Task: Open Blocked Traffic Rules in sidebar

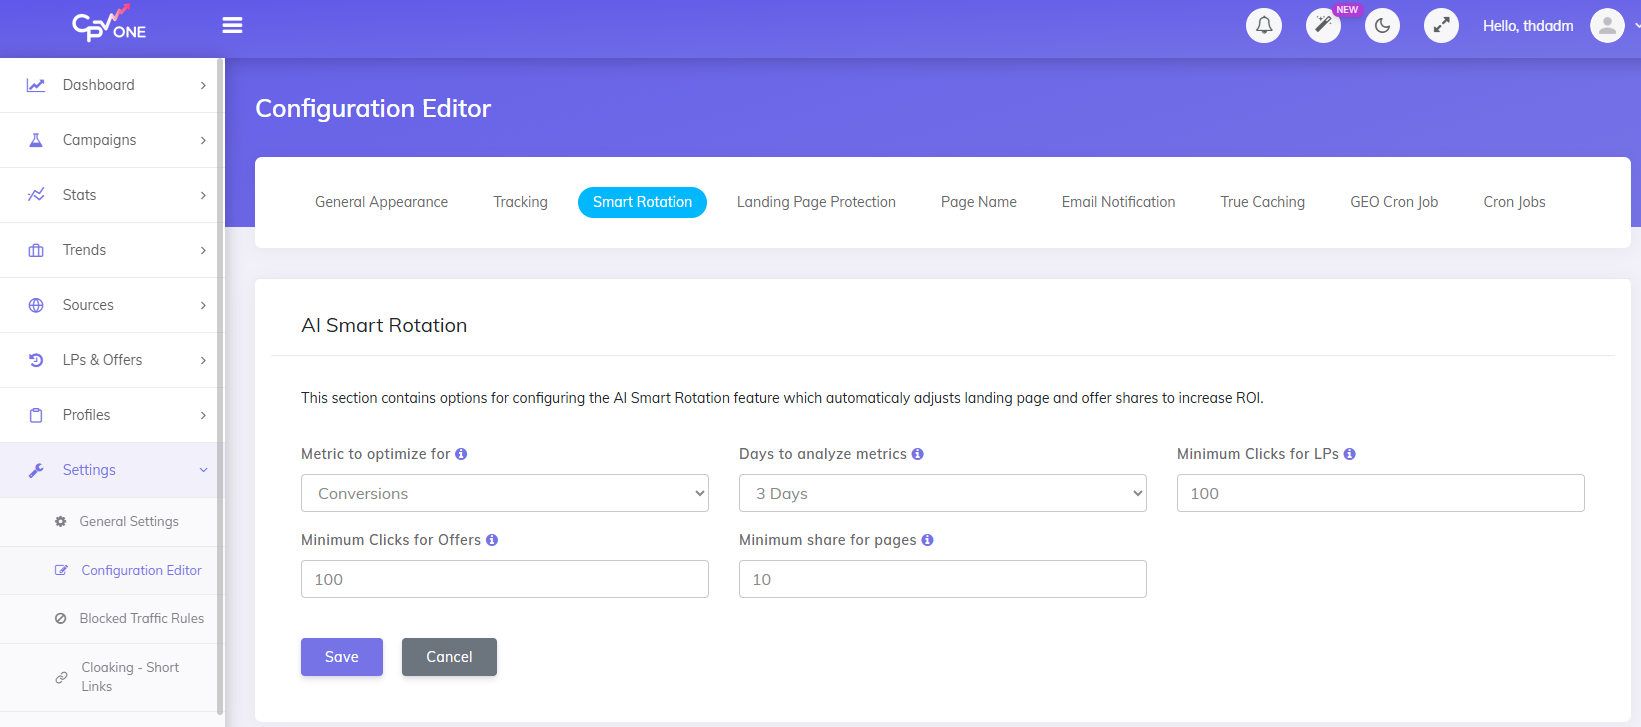Action: click(141, 619)
